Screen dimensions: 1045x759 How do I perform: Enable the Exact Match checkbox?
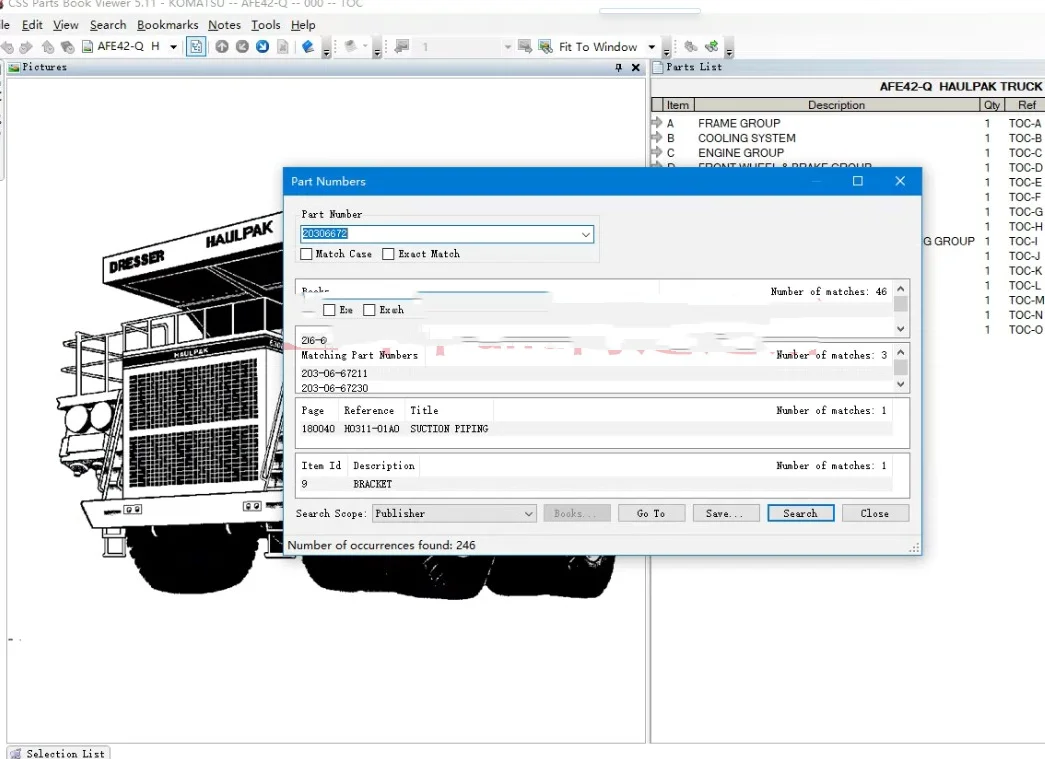[388, 254]
